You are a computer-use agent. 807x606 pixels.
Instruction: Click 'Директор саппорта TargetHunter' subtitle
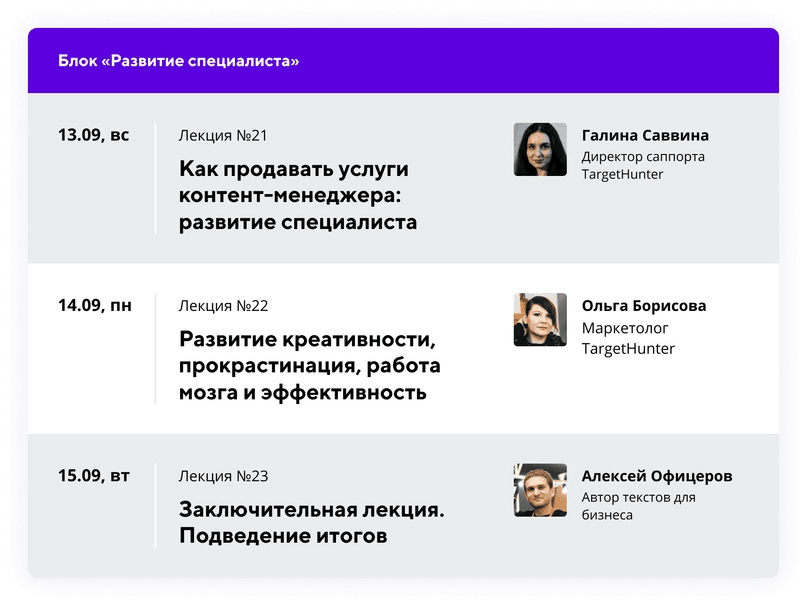pos(643,165)
